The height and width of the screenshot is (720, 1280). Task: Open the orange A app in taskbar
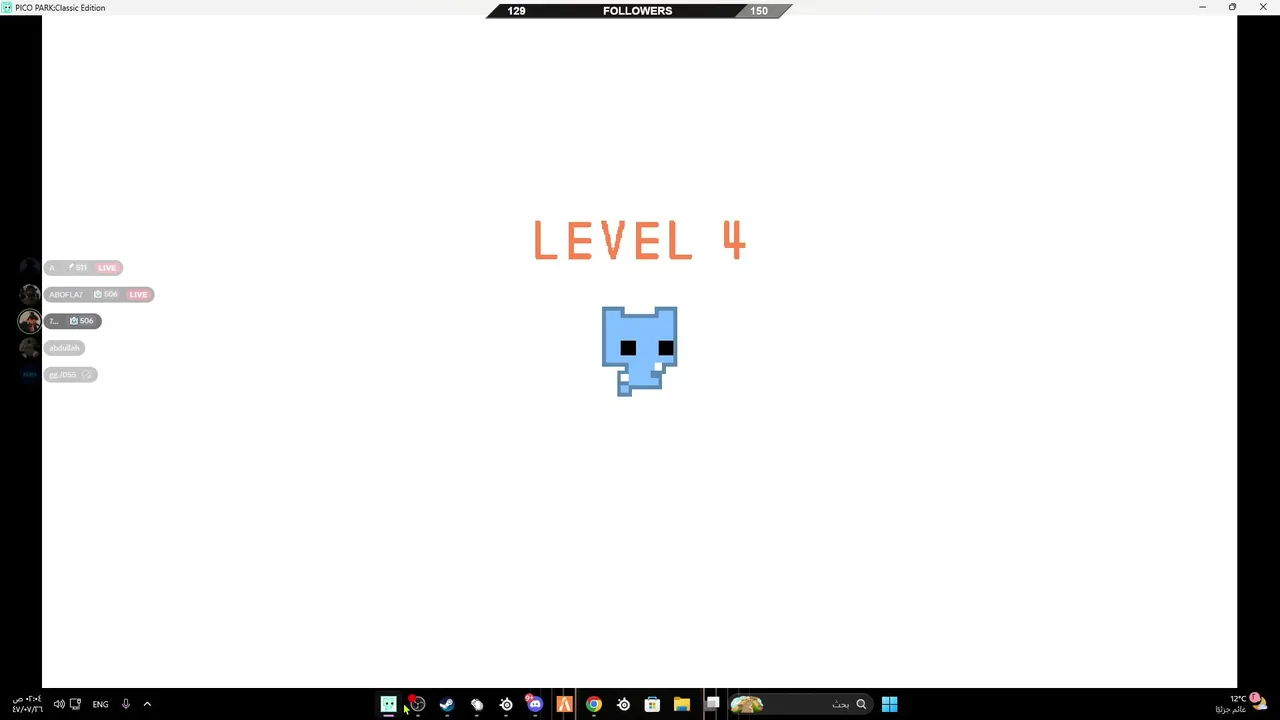click(564, 704)
